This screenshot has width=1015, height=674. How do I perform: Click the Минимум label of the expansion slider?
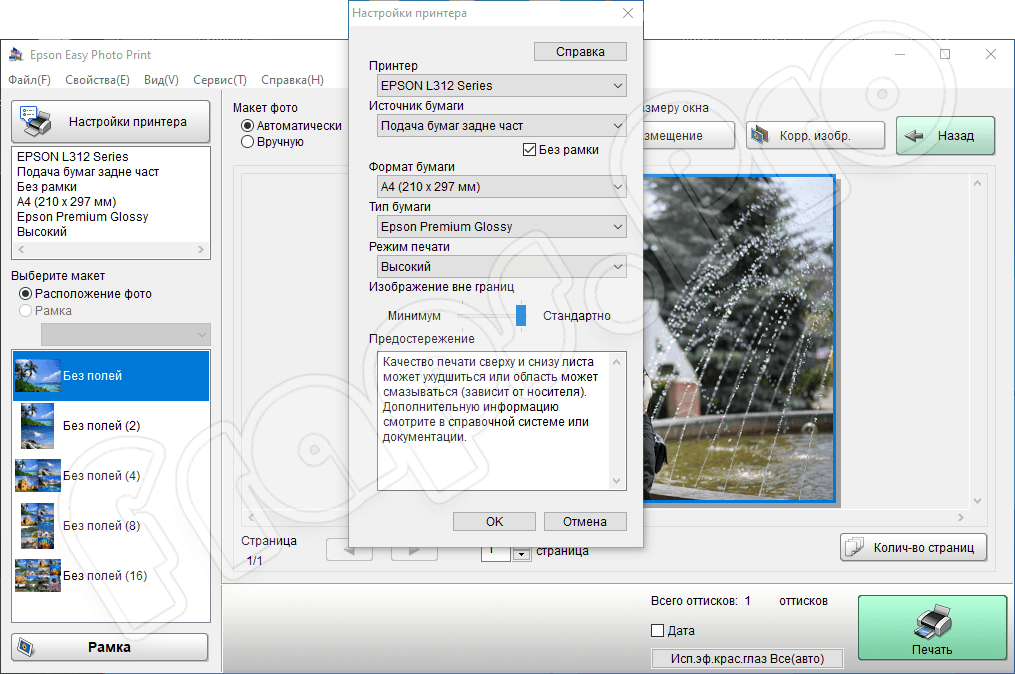(414, 316)
